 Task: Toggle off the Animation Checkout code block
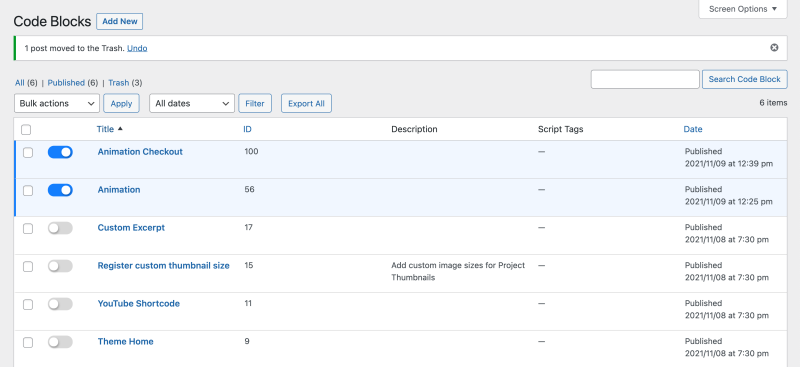[60, 152]
